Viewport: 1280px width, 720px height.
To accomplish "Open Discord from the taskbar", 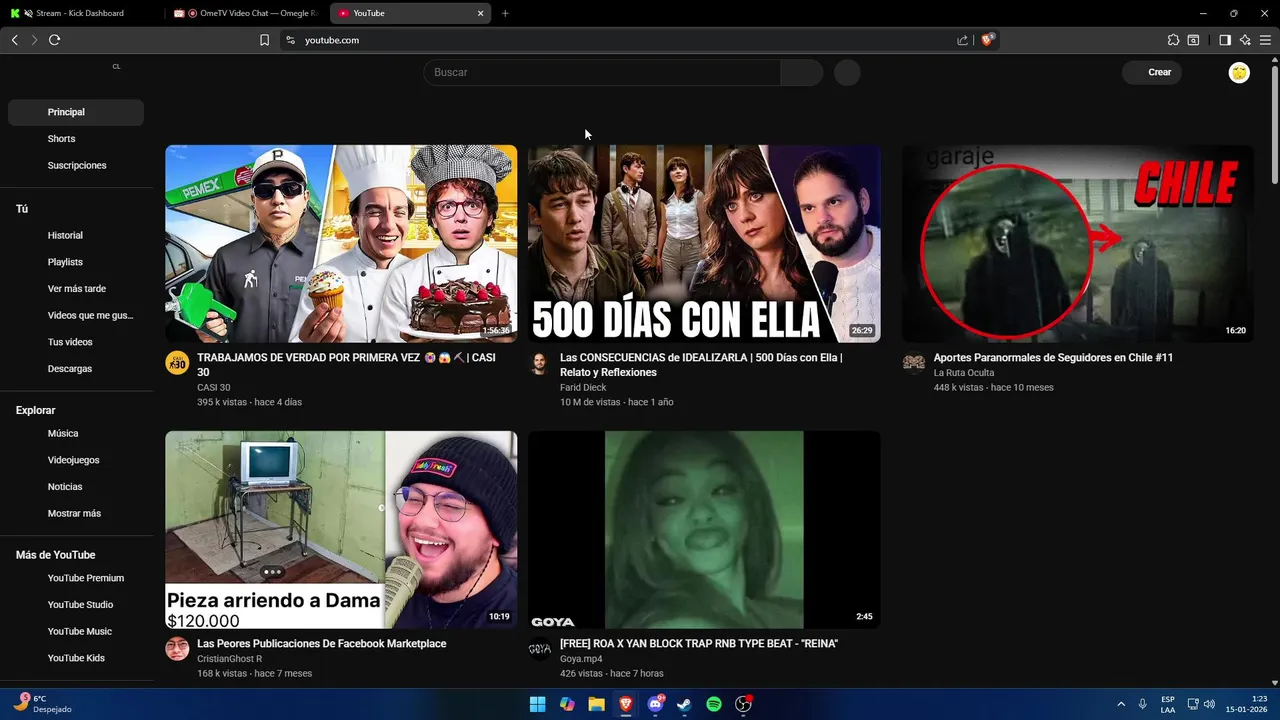I will pyautogui.click(x=655, y=704).
